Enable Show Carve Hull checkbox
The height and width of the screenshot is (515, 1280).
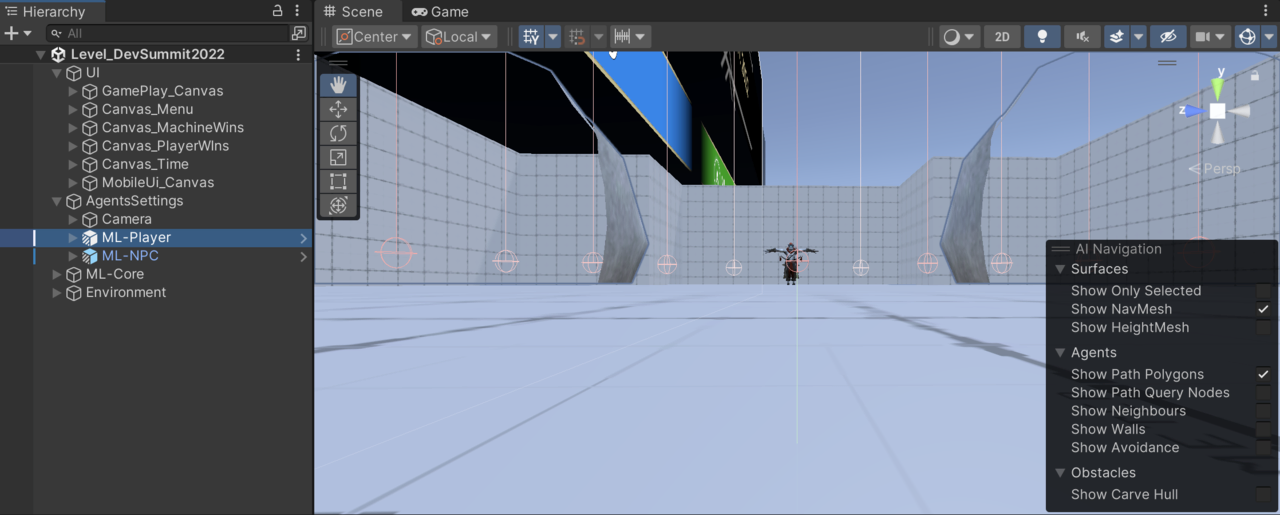click(1264, 494)
